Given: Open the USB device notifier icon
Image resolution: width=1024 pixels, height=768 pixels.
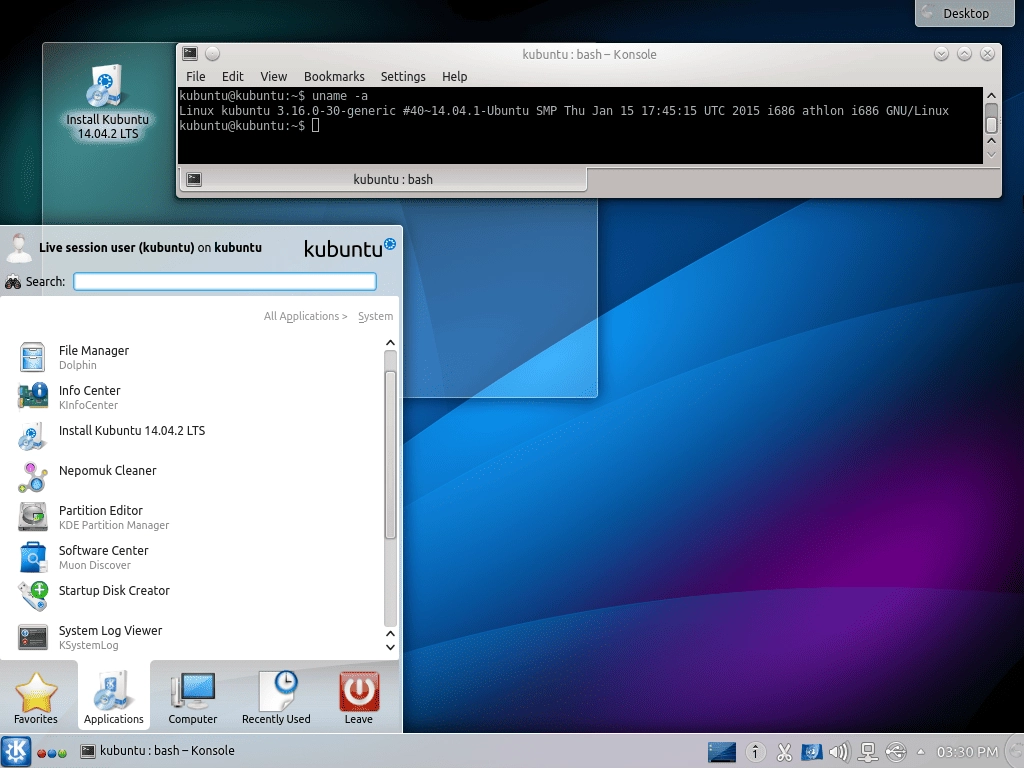Looking at the screenshot, I should (896, 752).
